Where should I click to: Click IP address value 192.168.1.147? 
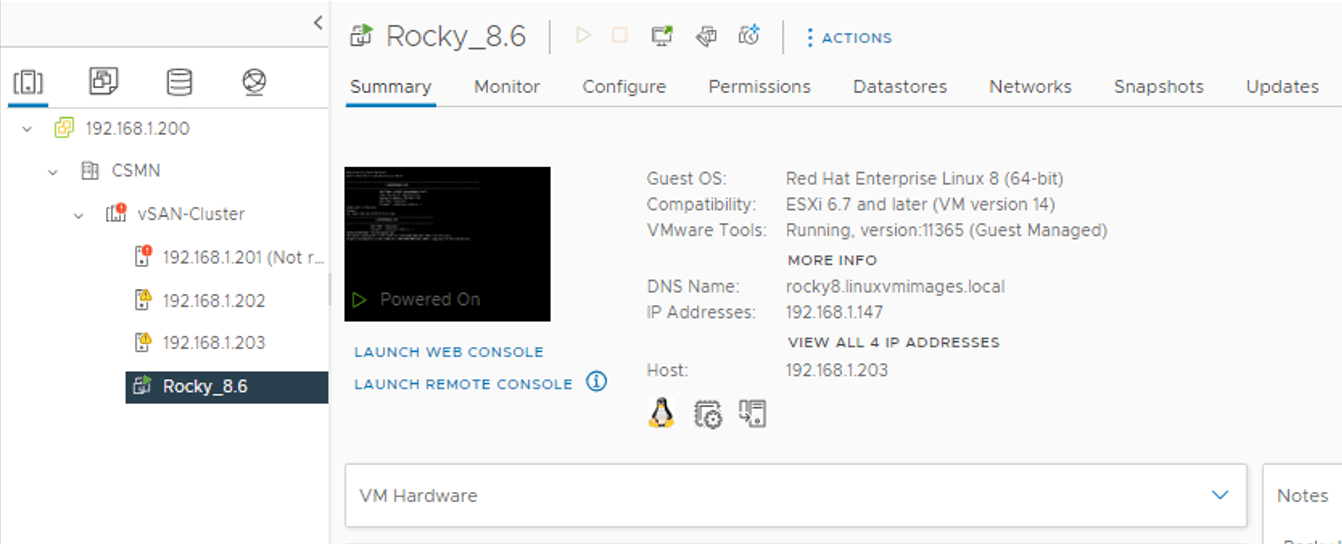pos(835,312)
